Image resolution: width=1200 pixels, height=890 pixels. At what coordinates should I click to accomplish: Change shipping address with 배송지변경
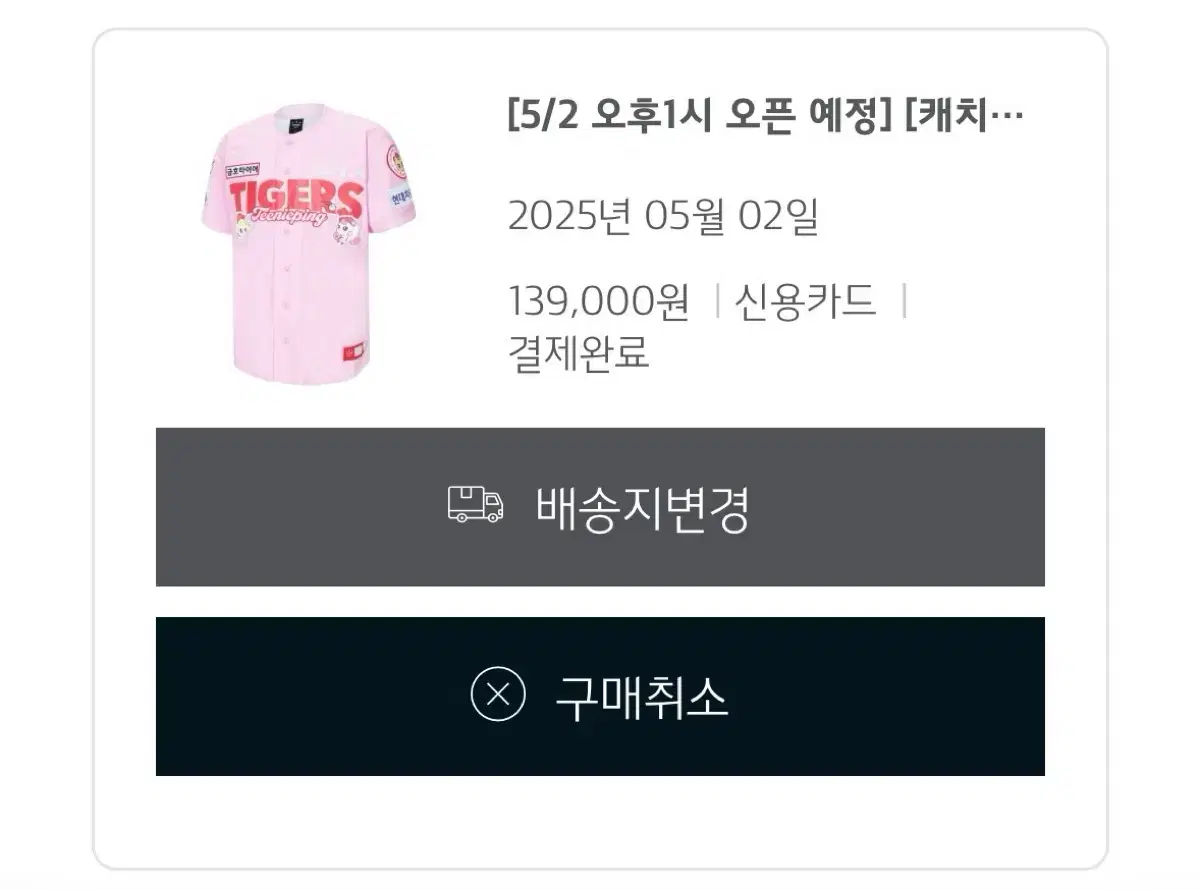(x=600, y=507)
